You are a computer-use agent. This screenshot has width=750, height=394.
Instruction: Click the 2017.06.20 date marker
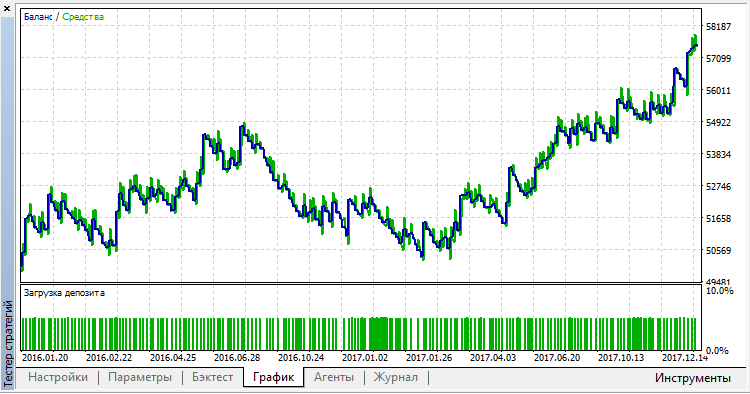[x=557, y=357]
